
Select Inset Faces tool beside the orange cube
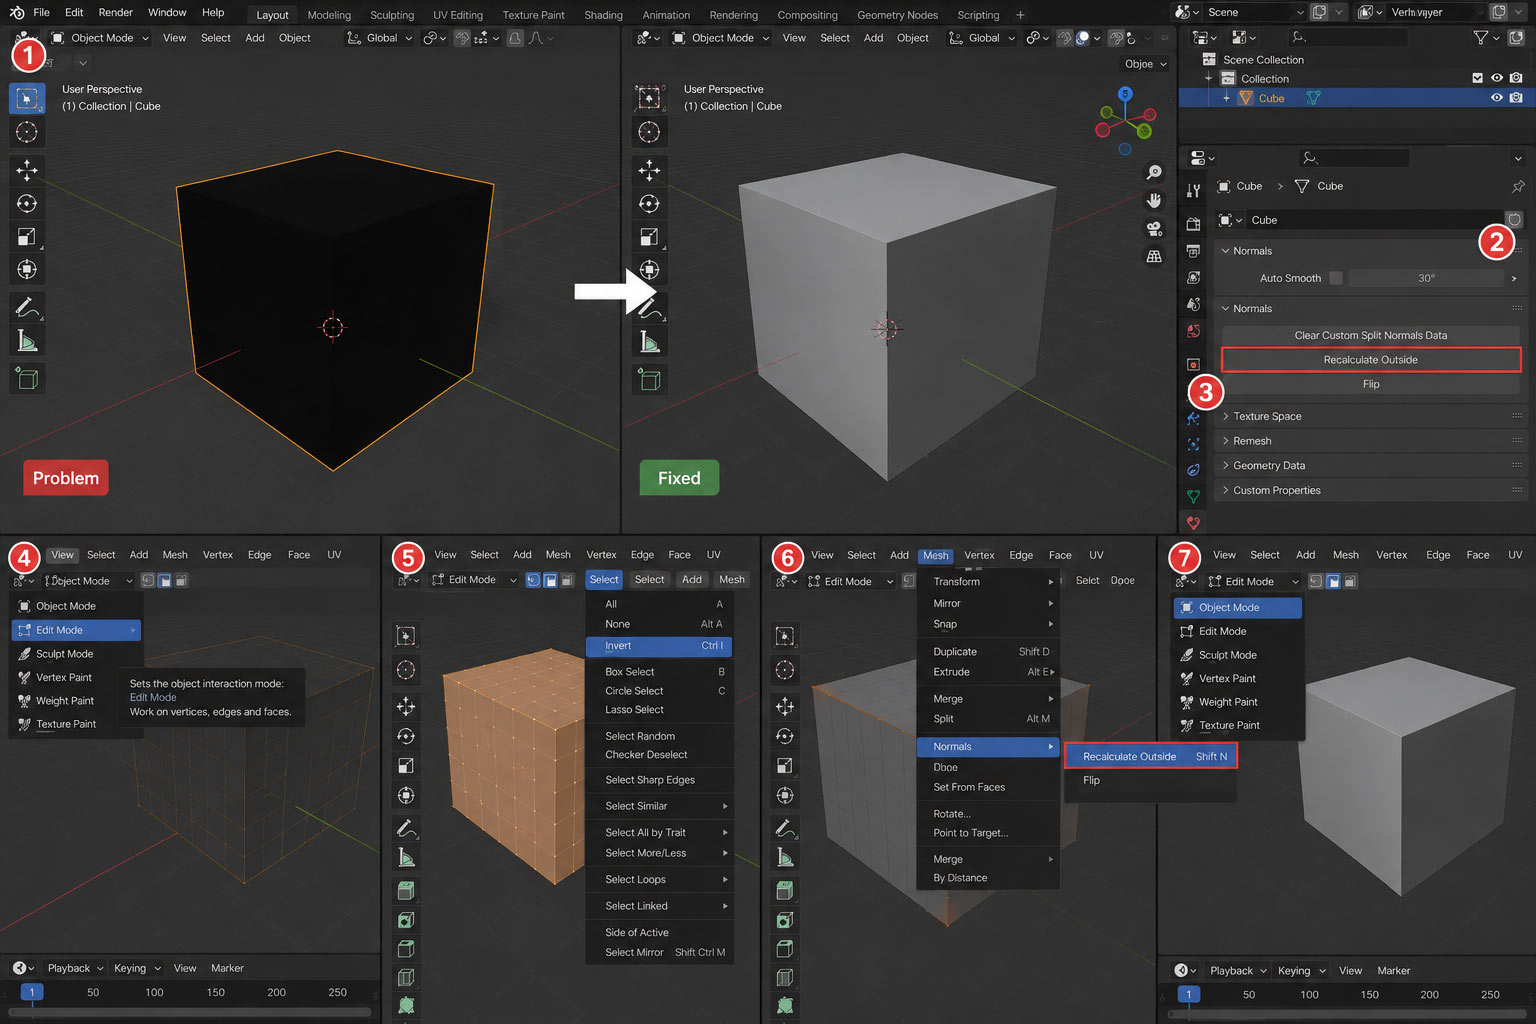click(x=406, y=920)
